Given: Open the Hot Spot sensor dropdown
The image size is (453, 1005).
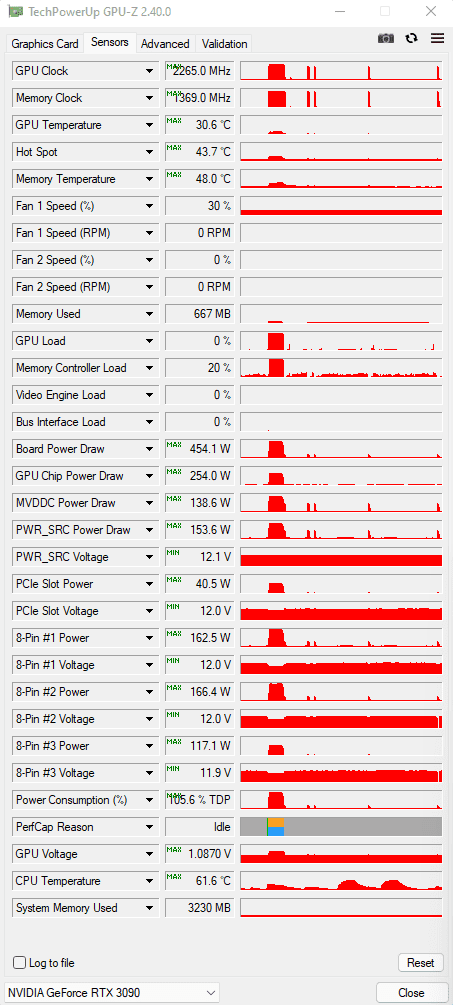Looking at the screenshot, I should pyautogui.click(x=149, y=152).
